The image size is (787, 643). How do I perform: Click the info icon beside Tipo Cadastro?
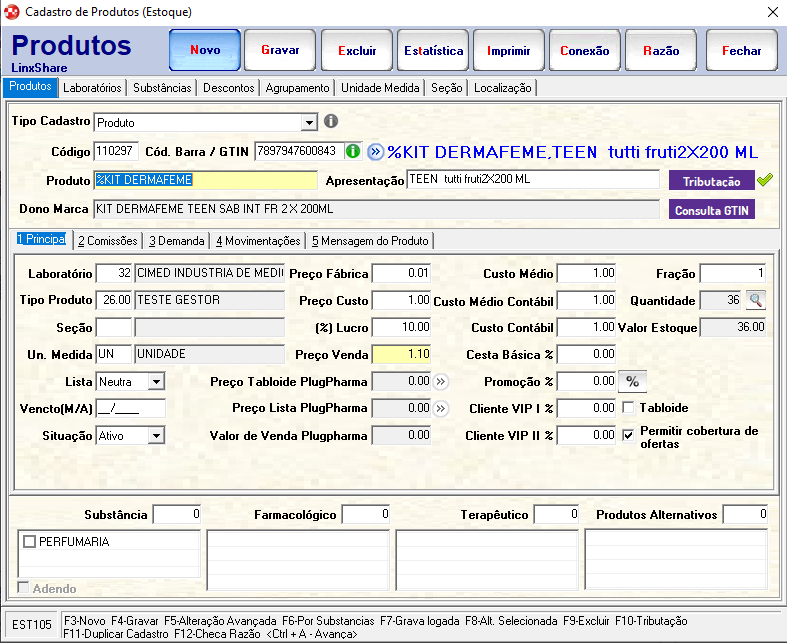pos(331,122)
